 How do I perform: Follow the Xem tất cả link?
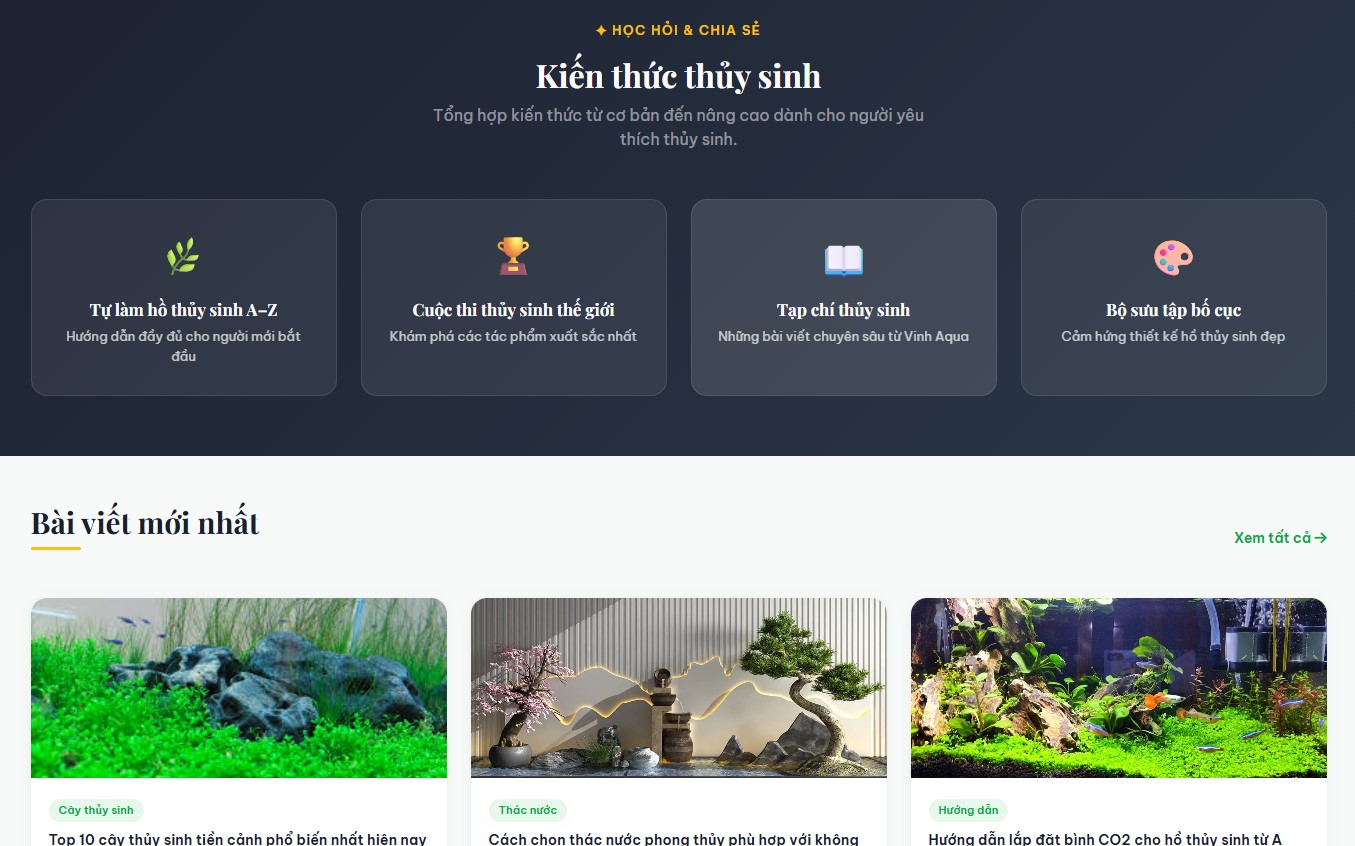pyautogui.click(x=1280, y=538)
